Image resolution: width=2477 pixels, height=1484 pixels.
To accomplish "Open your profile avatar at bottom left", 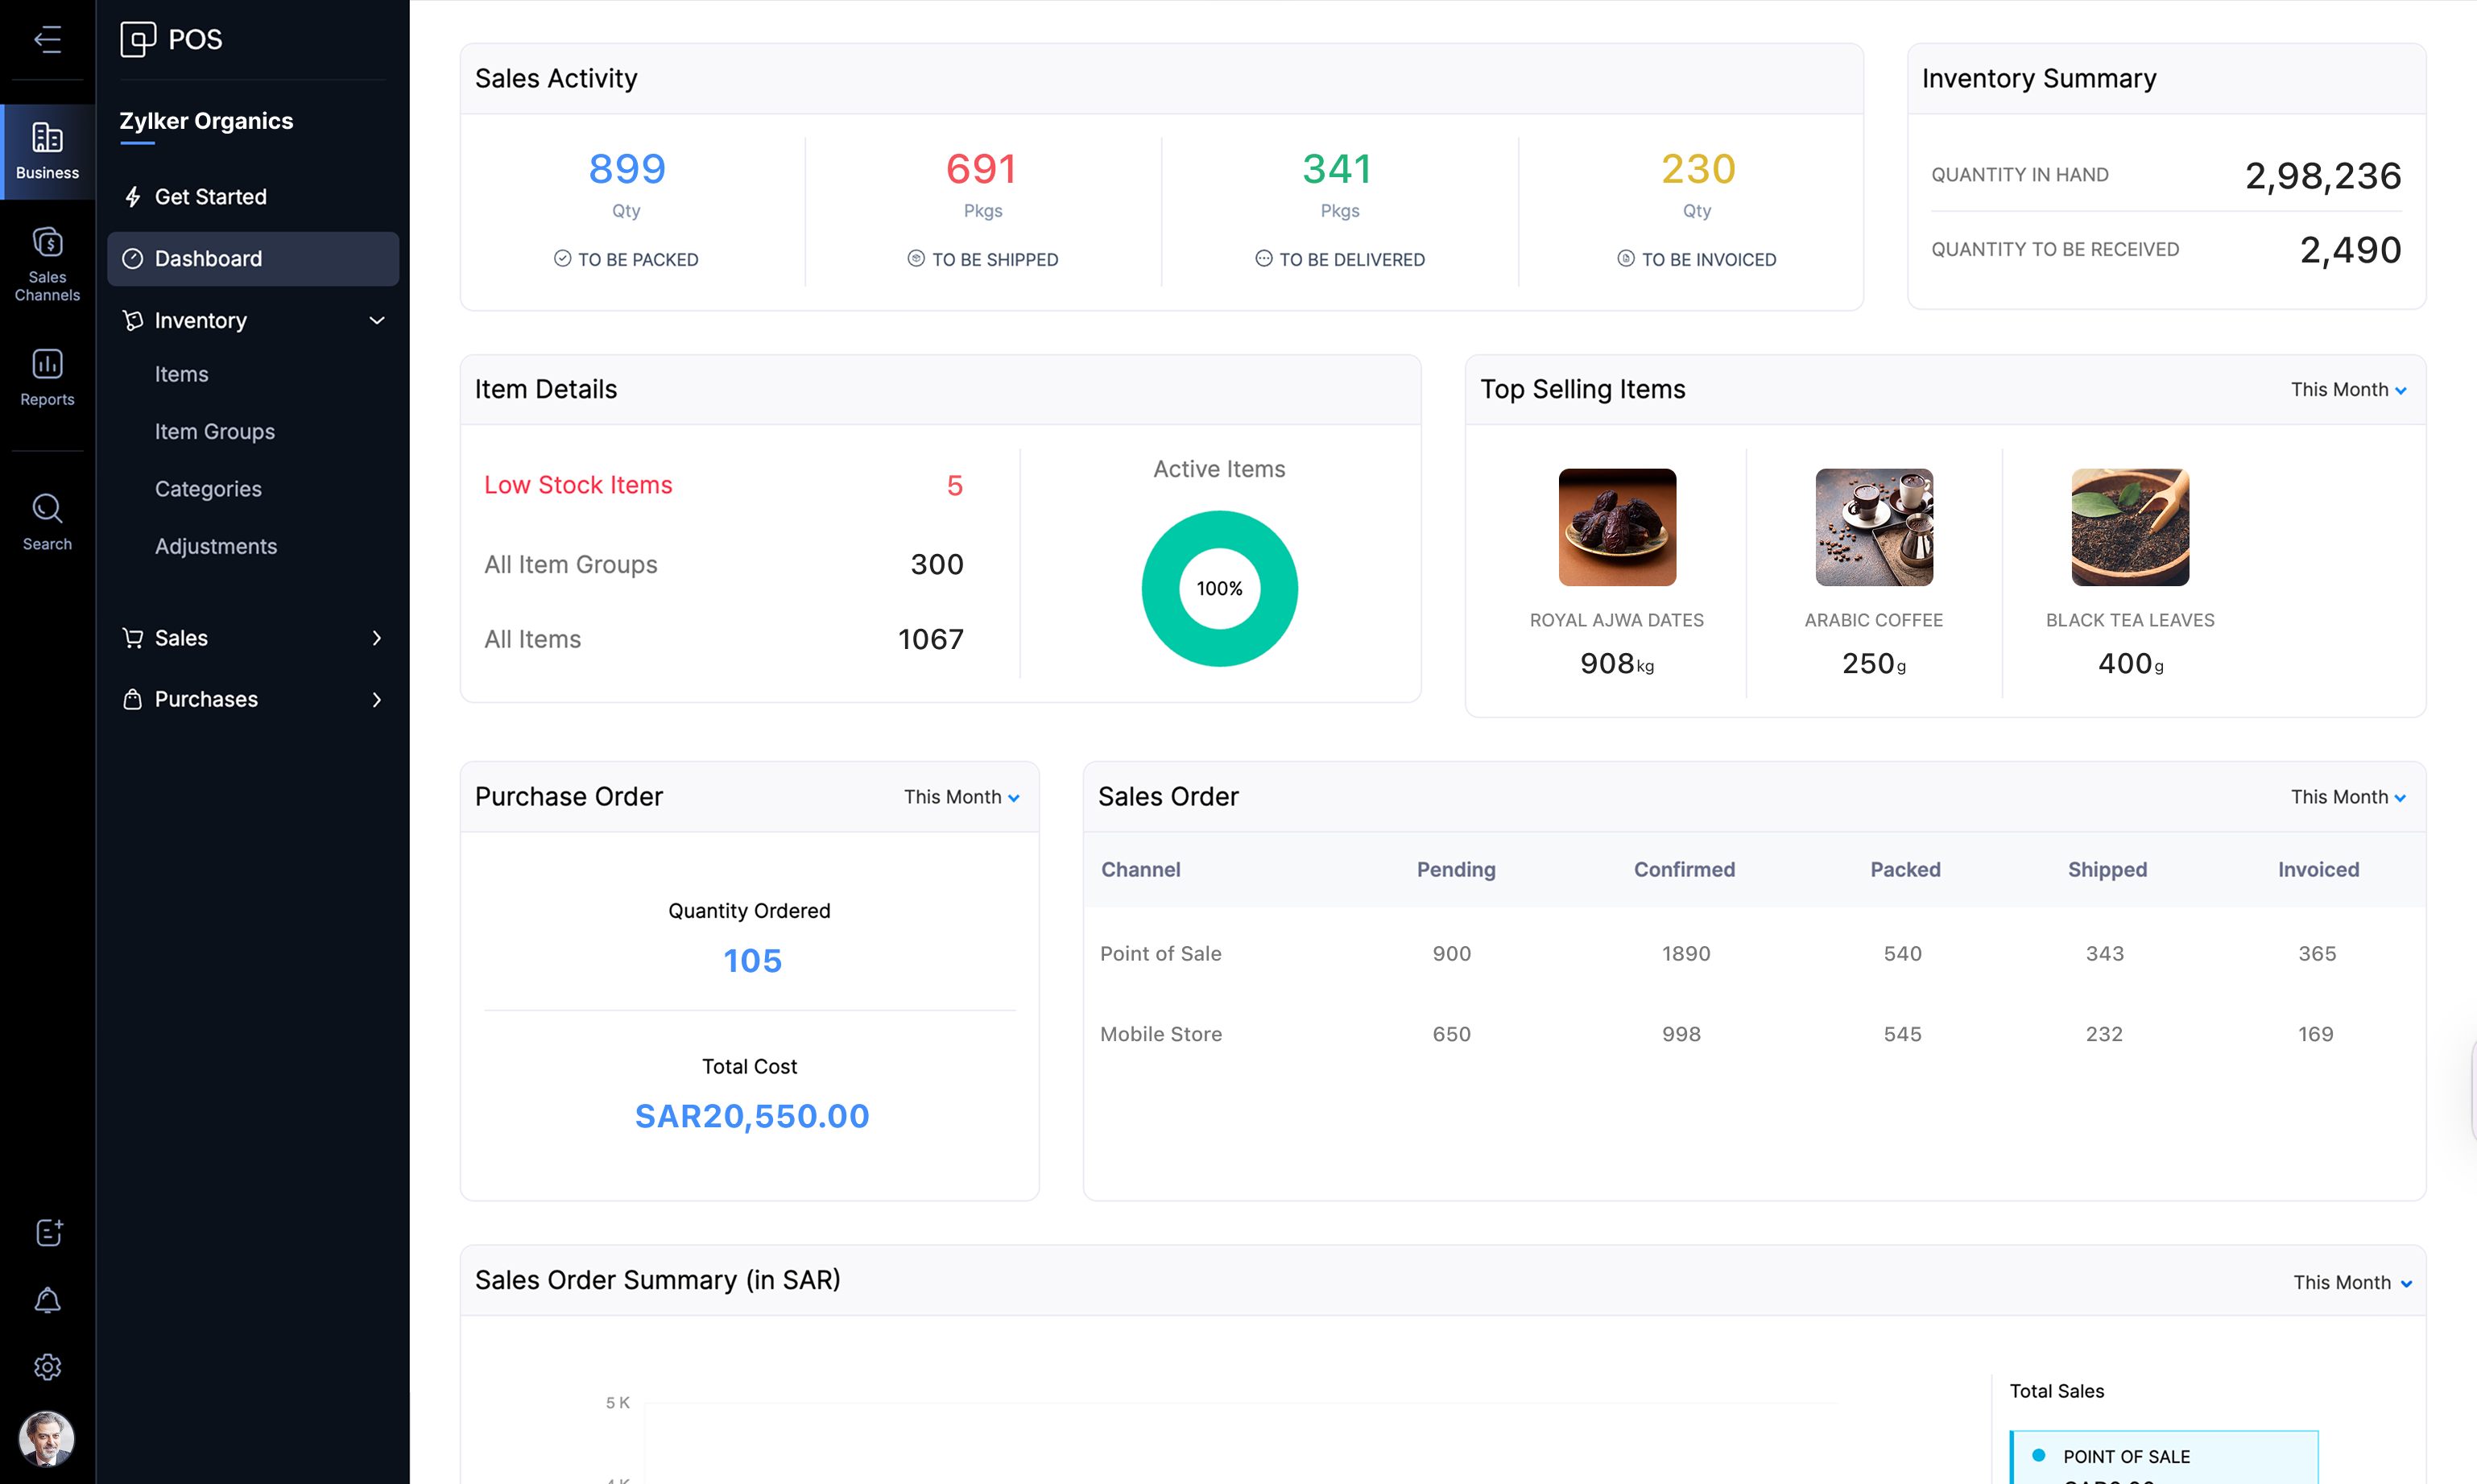I will pyautogui.click(x=47, y=1438).
